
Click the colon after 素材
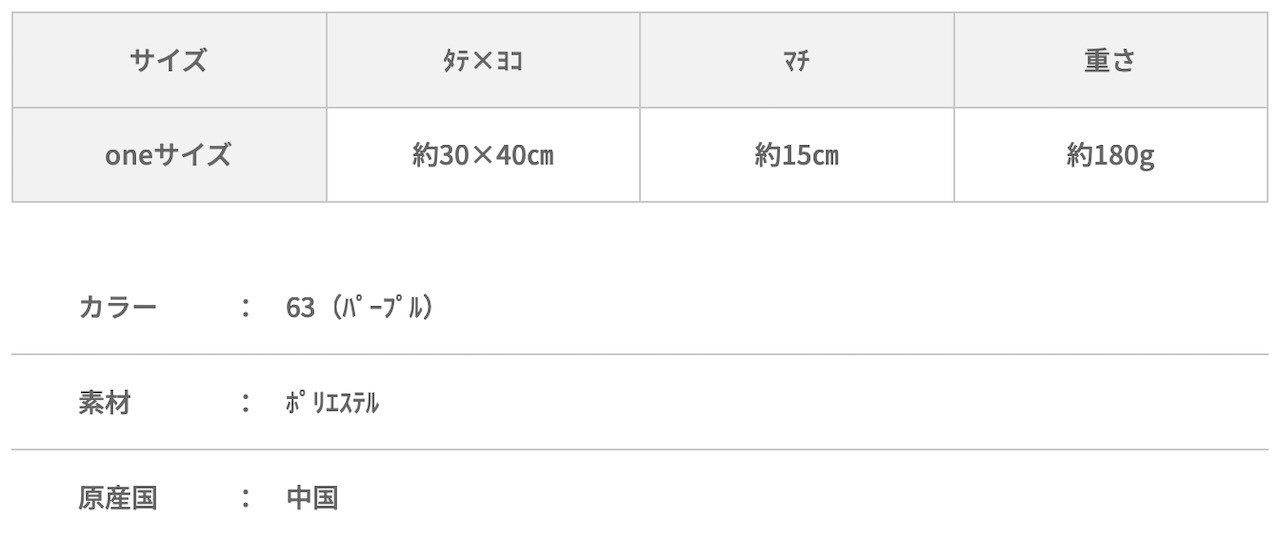point(245,403)
